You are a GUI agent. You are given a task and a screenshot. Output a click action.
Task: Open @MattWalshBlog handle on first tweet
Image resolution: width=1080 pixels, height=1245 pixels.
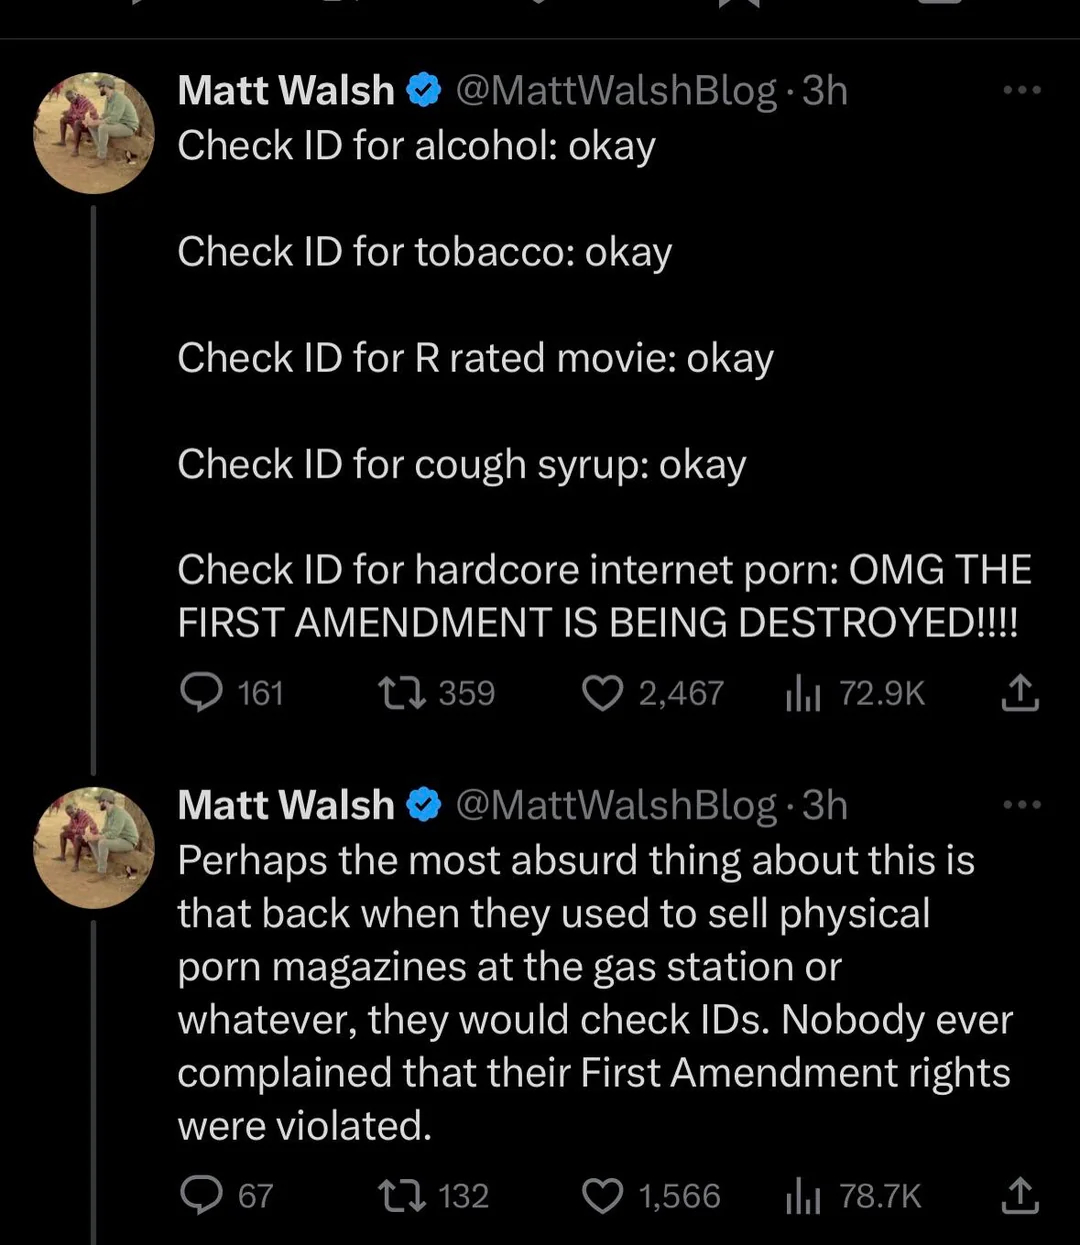(x=616, y=91)
